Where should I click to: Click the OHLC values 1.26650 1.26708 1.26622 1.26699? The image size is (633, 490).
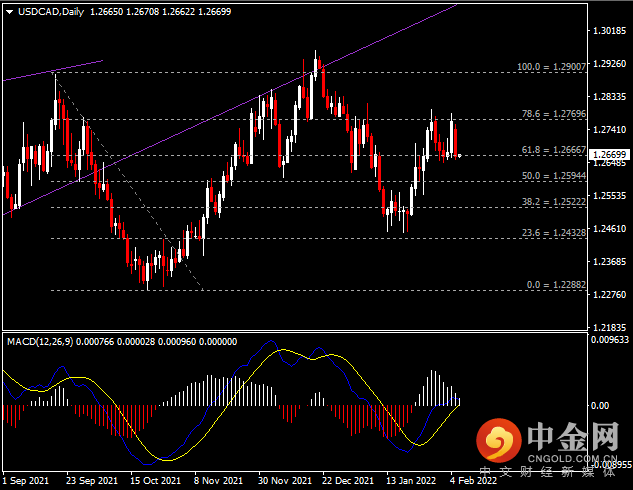click(x=160, y=12)
